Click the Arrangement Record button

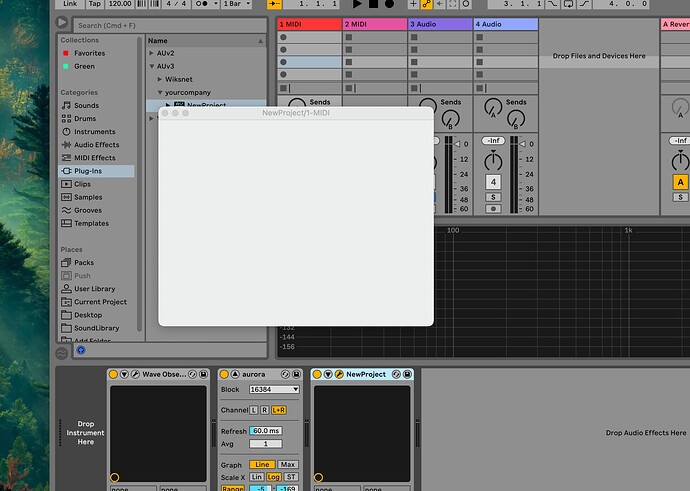tap(389, 4)
